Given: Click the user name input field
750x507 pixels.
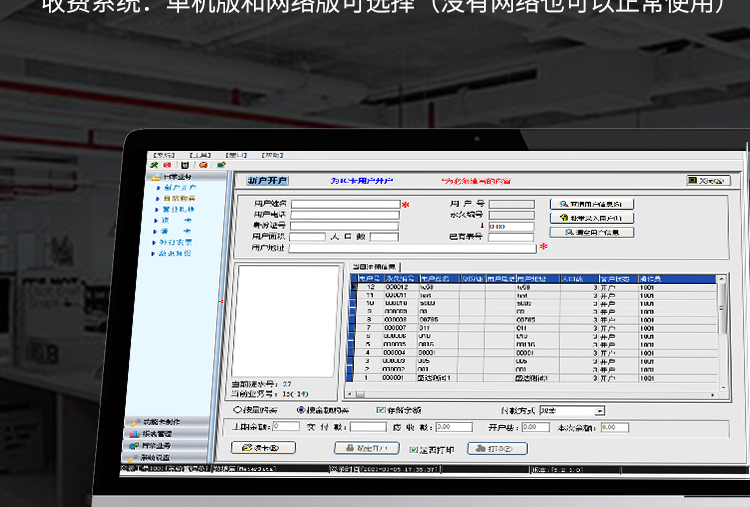Looking at the screenshot, I should tap(345, 204).
